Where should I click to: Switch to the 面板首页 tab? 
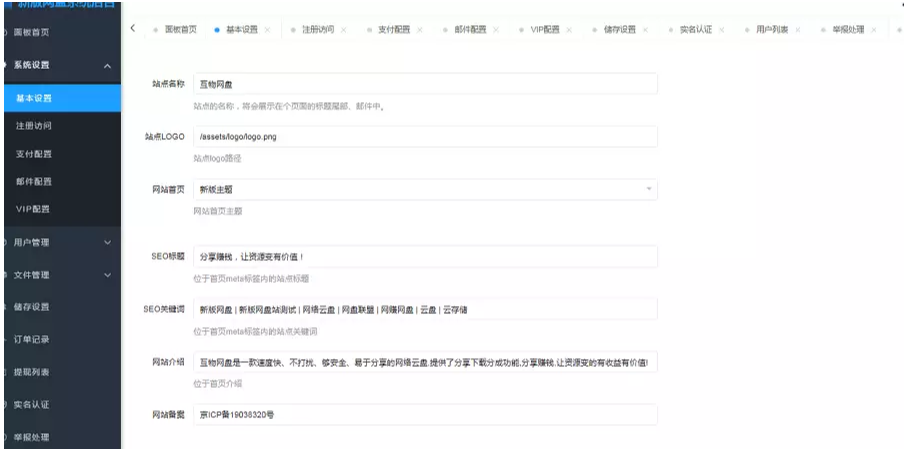180,29
